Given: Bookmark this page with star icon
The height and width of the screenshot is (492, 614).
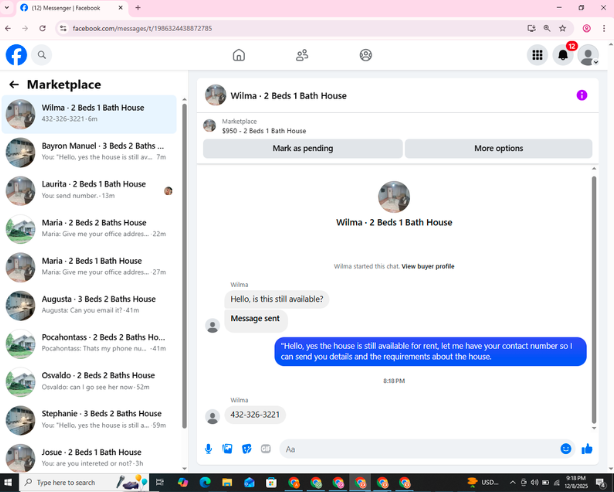Looking at the screenshot, I should pyautogui.click(x=563, y=29).
